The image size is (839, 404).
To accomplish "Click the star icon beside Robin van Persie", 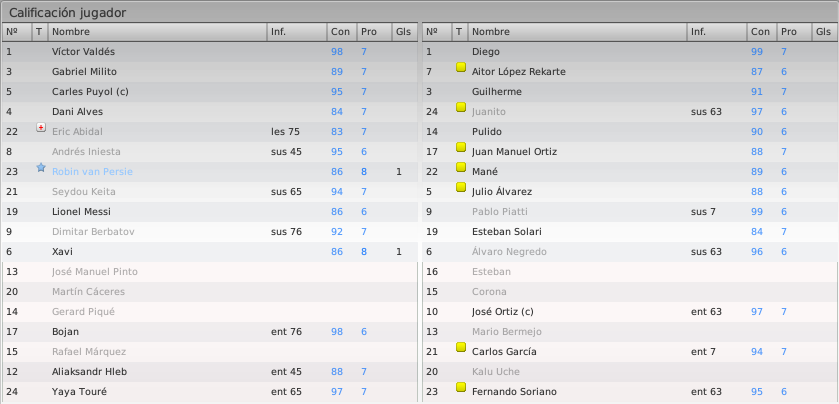I will [41, 167].
